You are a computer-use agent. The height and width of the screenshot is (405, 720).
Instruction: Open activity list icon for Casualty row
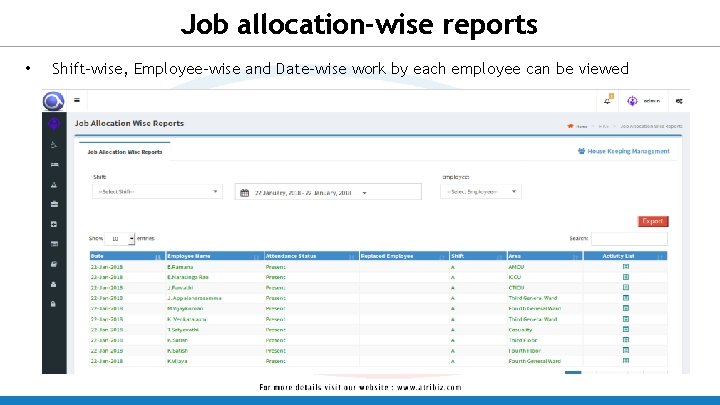point(625,329)
